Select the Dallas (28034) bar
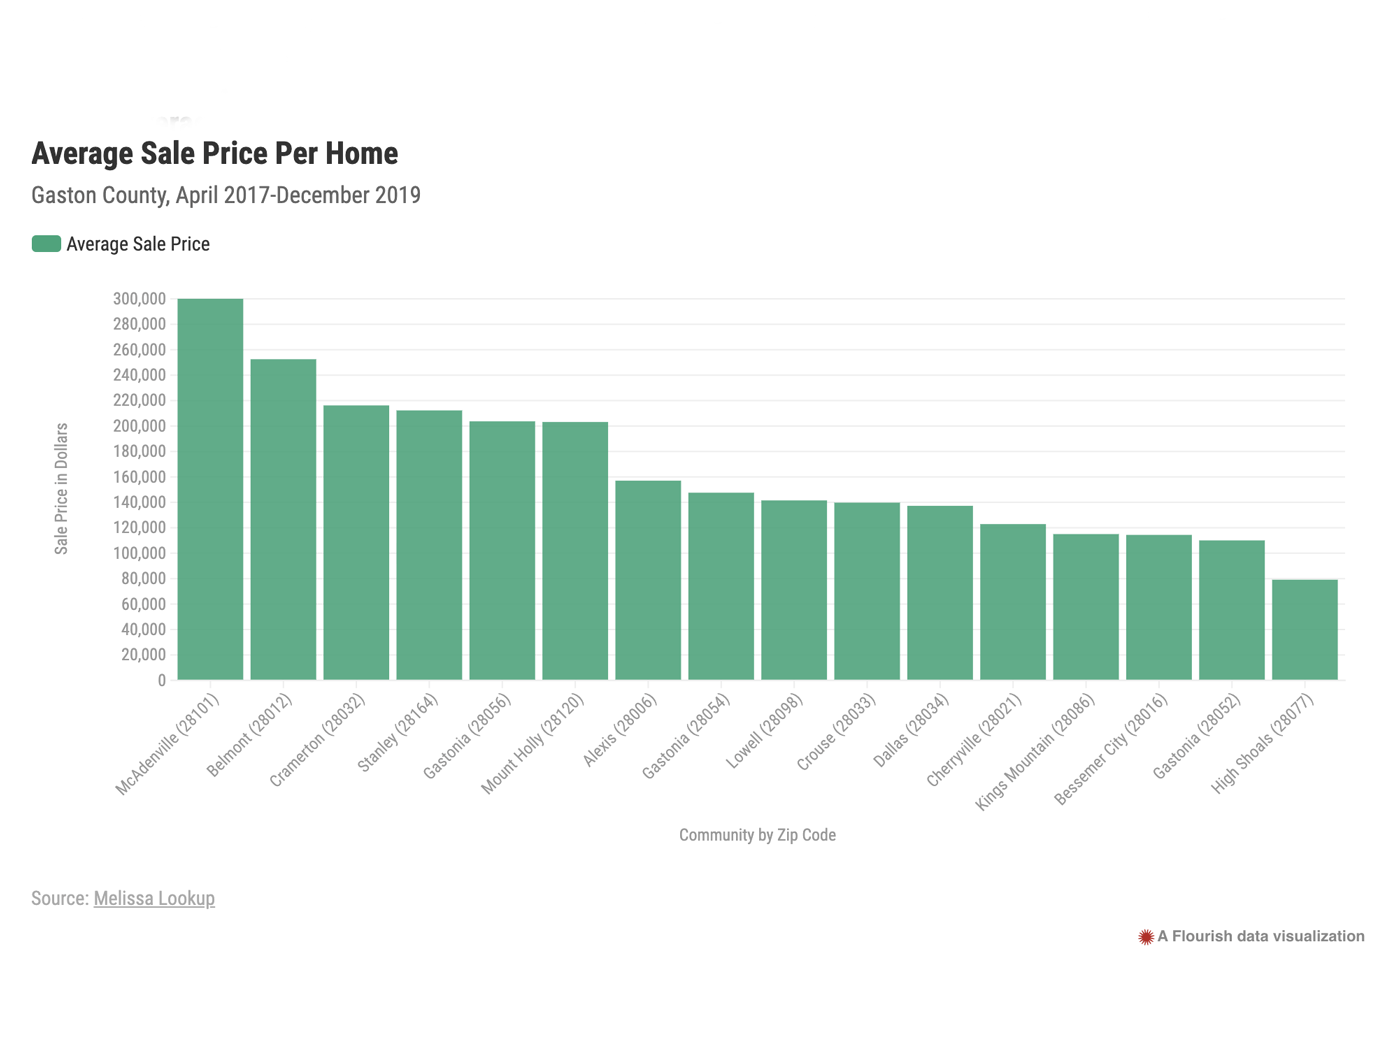Image resolution: width=1400 pixels, height=1050 pixels. point(940,593)
